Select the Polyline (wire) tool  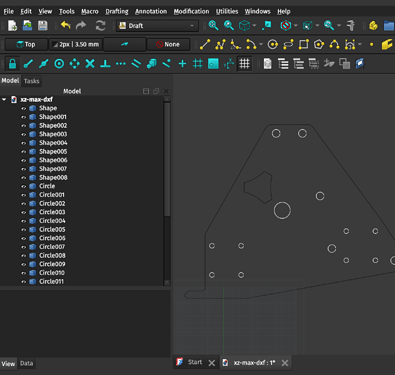coord(220,44)
